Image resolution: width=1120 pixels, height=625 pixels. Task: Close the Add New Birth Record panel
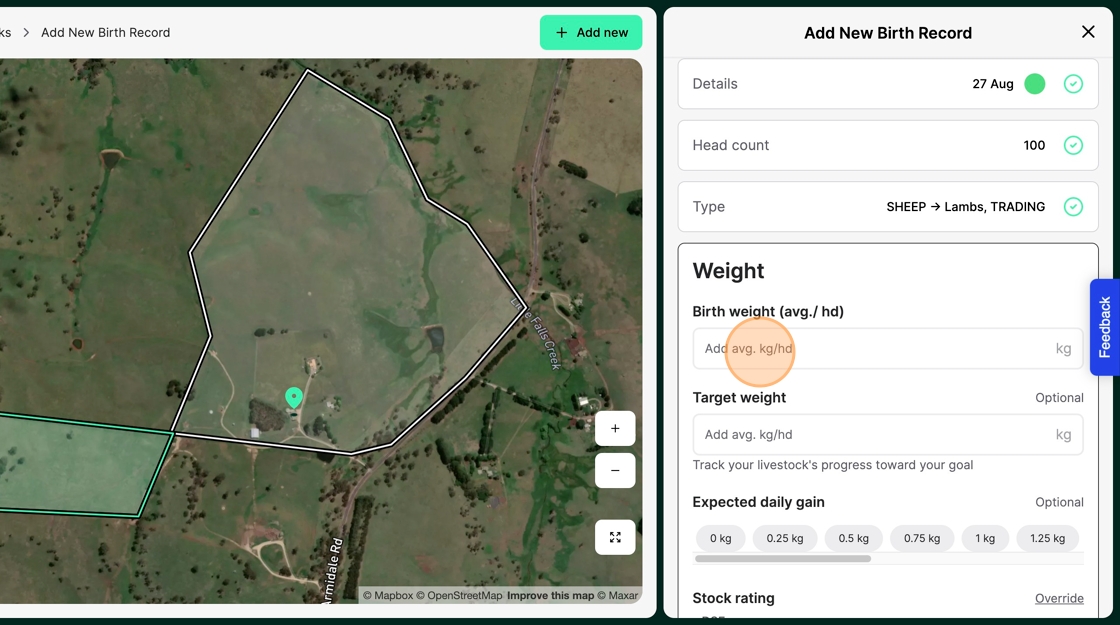[x=1088, y=32]
